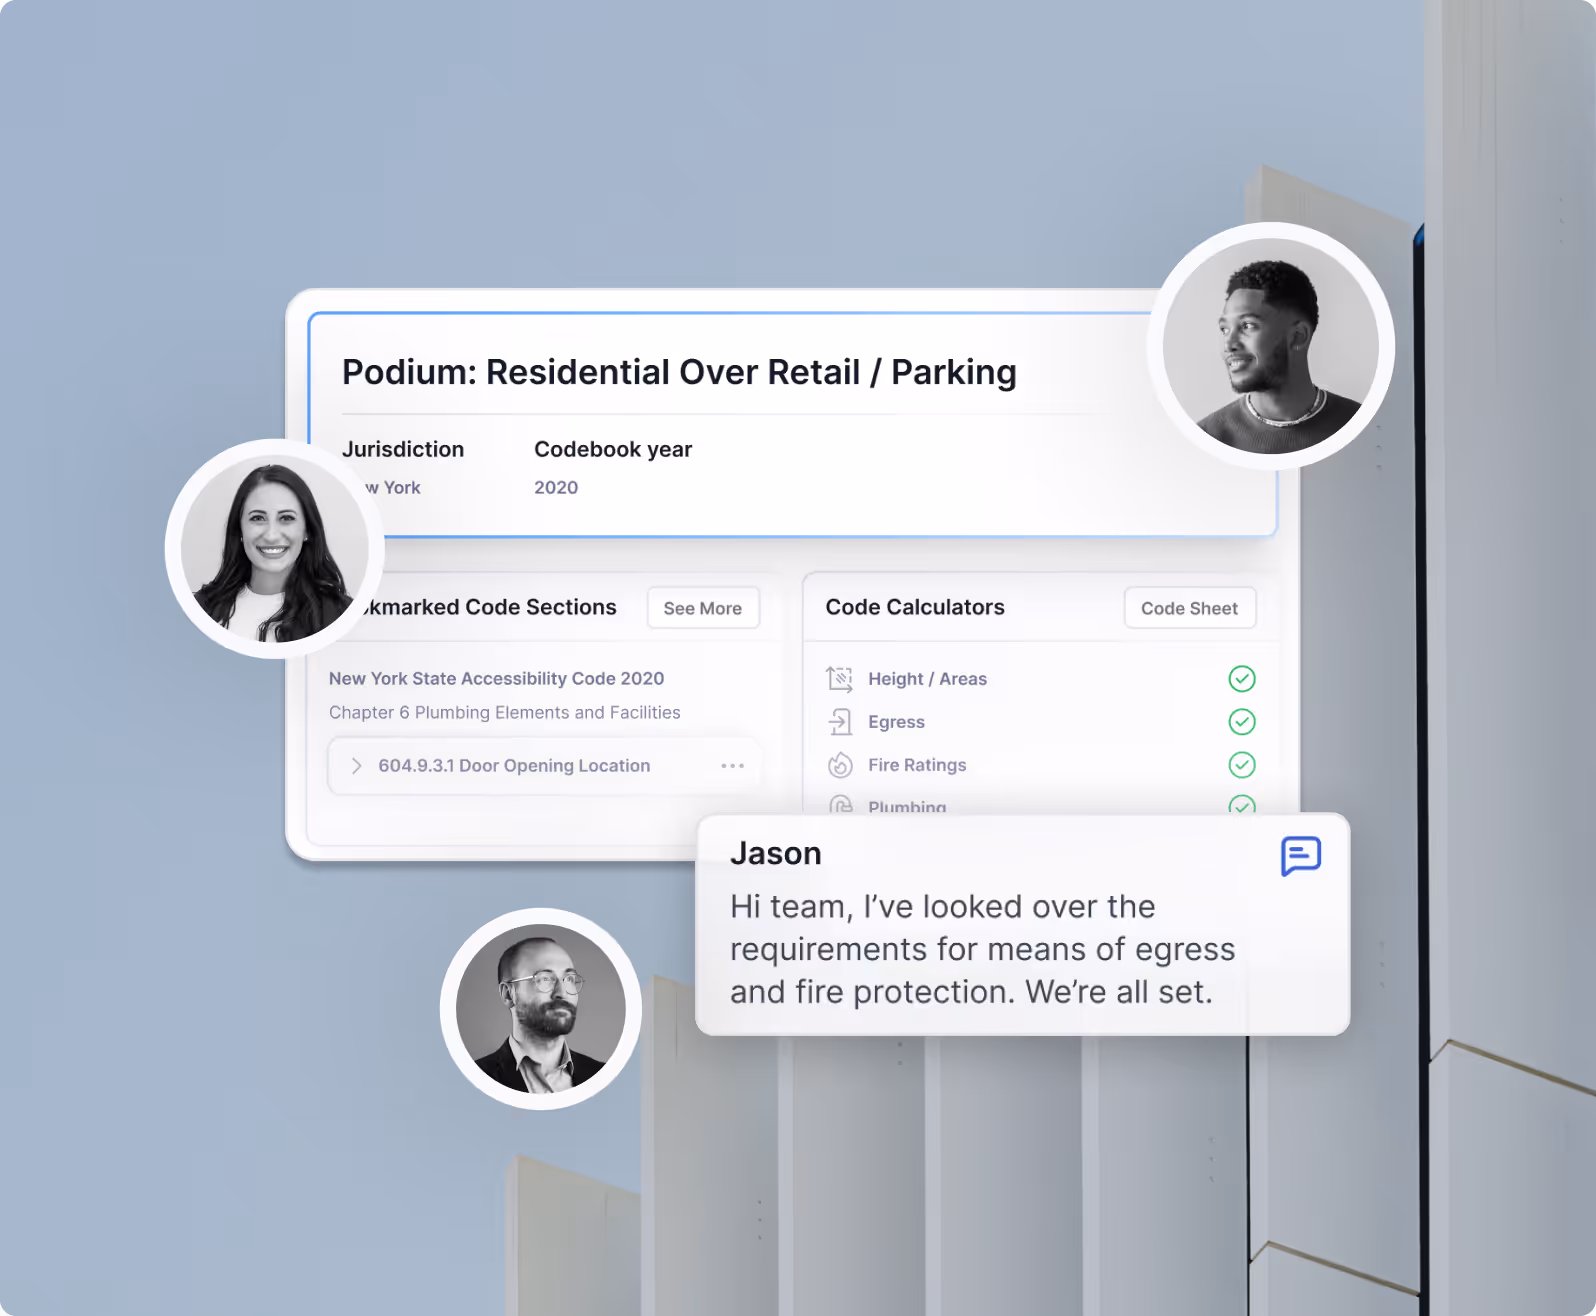This screenshot has height=1316, width=1596.
Task: Click the Plumbing calculator icon
Action: tap(840, 805)
